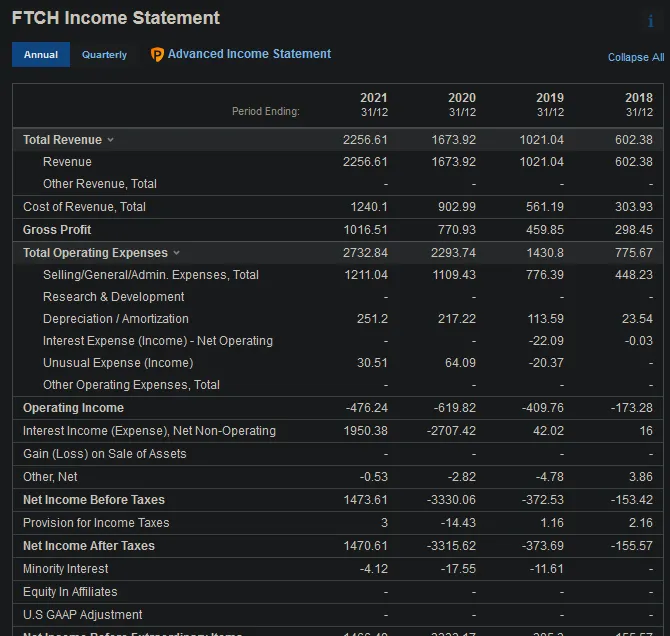Click the info icon at top right
Screen dimensions: 670x636
651,21
